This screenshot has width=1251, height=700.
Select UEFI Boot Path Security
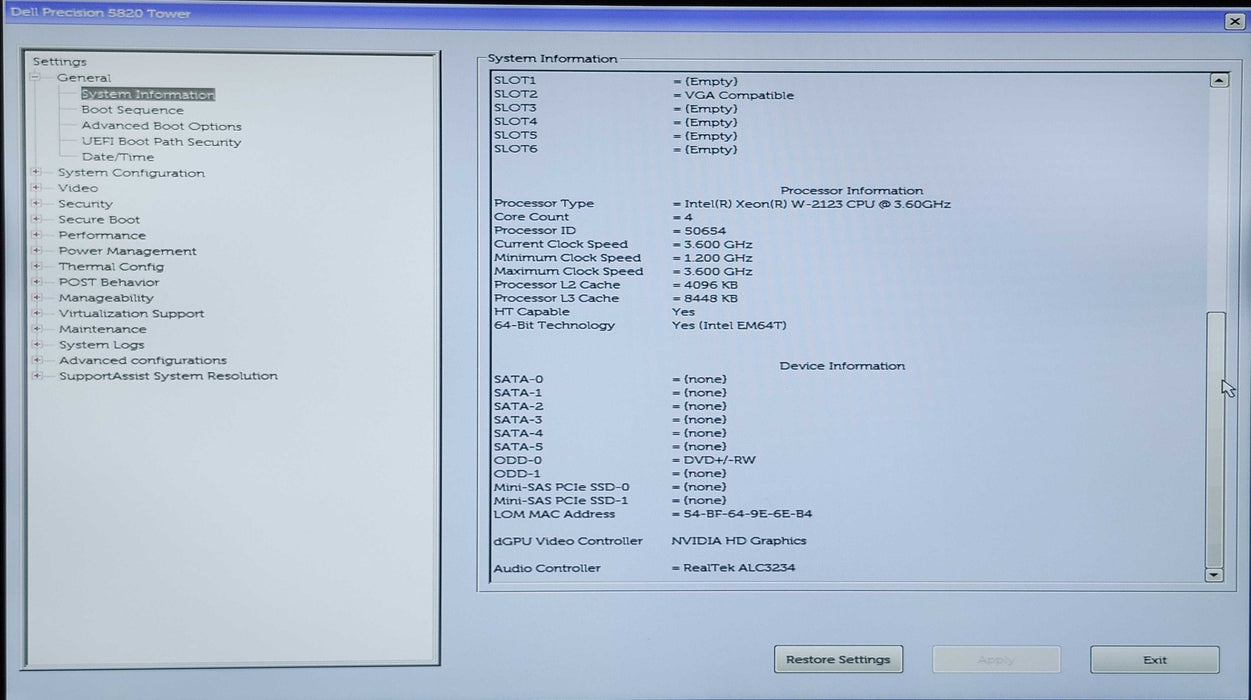pos(161,142)
